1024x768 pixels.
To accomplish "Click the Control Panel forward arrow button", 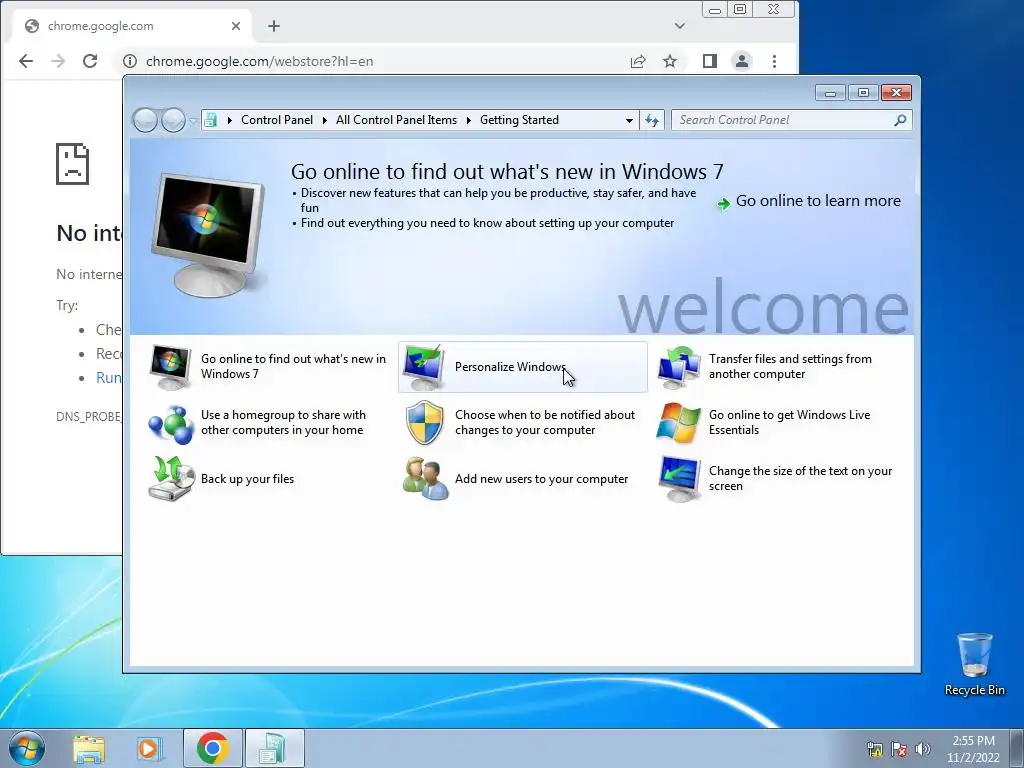I will click(173, 120).
